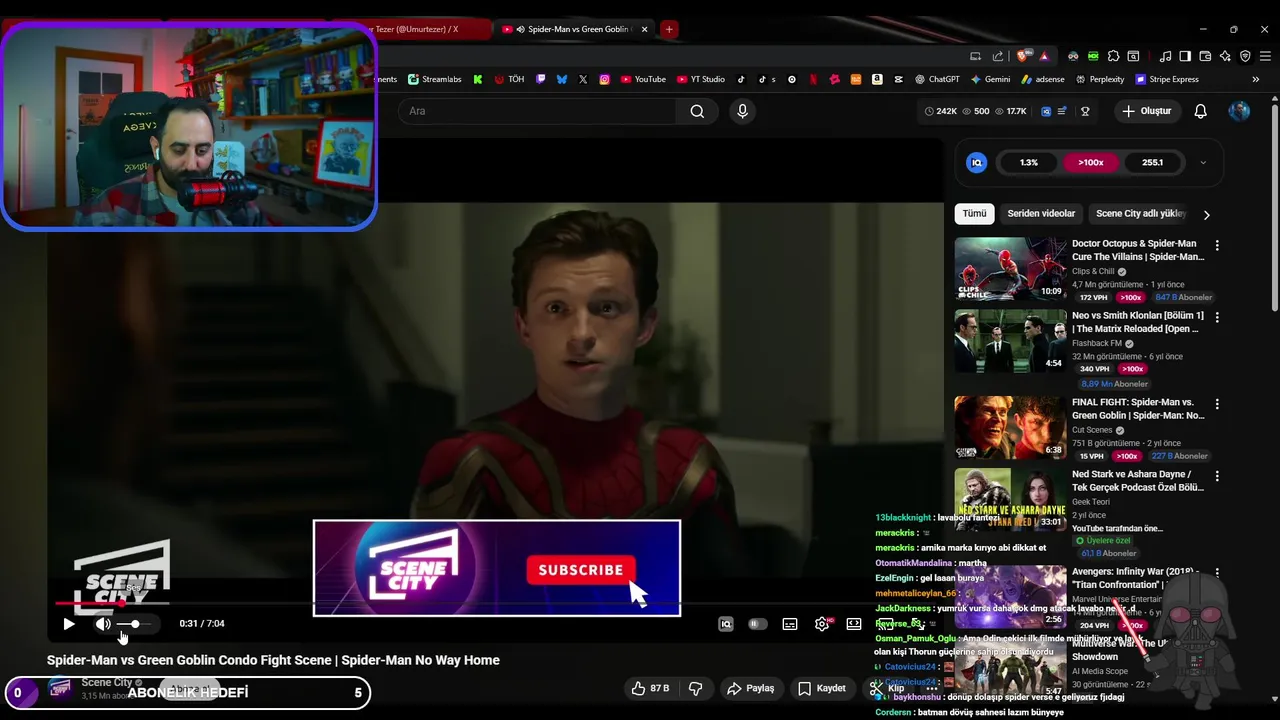Click the Oluştur create button
Screen dimensions: 1280x720
pyautogui.click(x=1146, y=111)
